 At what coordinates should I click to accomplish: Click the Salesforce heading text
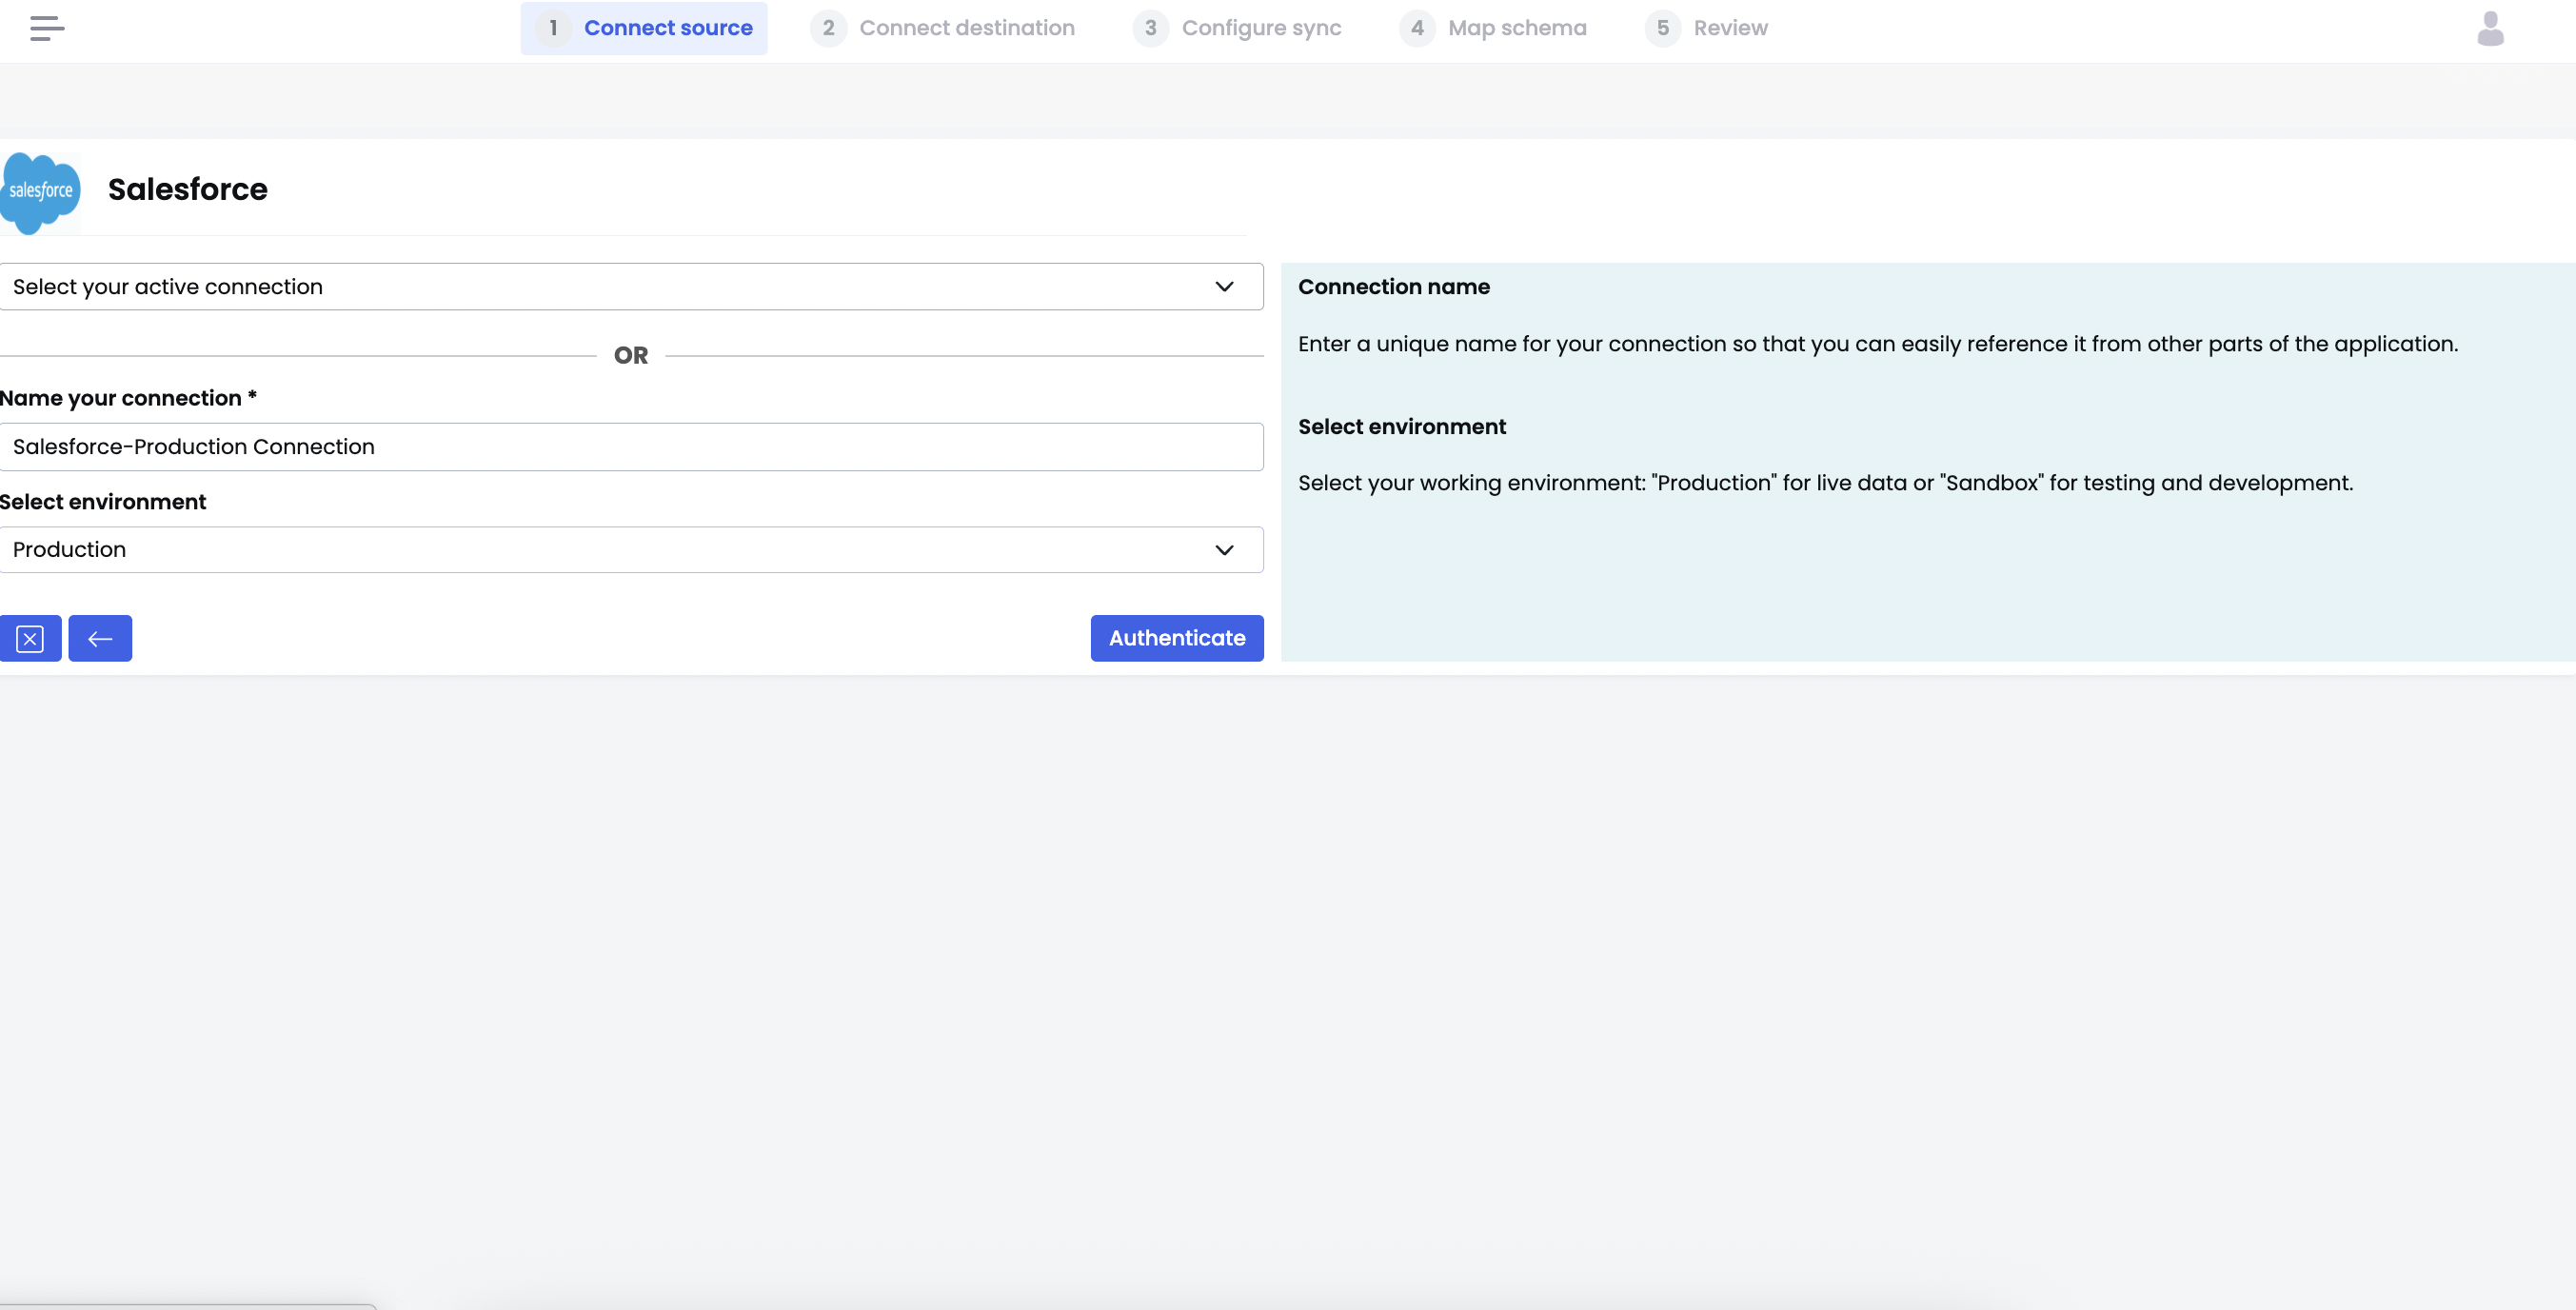[188, 190]
